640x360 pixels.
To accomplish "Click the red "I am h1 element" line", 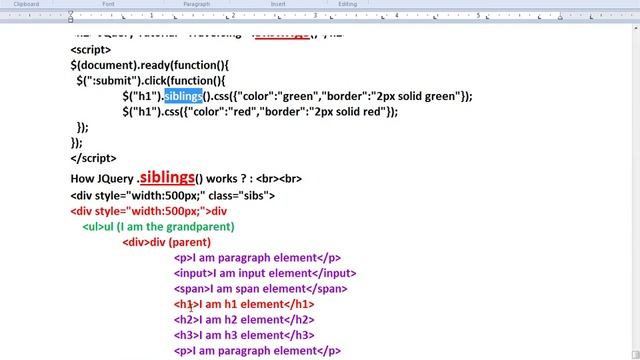I will click(x=244, y=304).
